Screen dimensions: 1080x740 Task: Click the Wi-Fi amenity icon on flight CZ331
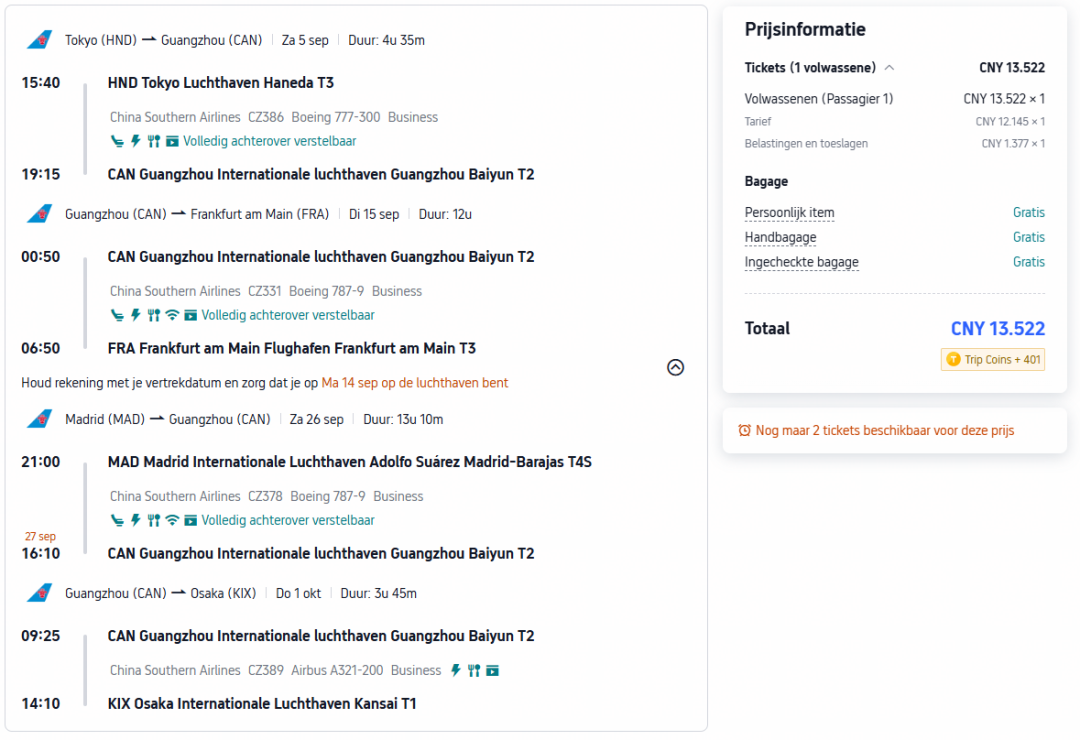click(172, 315)
